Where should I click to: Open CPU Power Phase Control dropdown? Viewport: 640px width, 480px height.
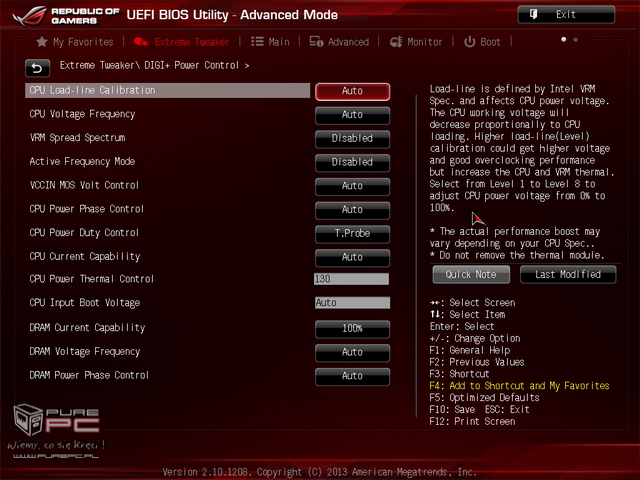pos(352,210)
